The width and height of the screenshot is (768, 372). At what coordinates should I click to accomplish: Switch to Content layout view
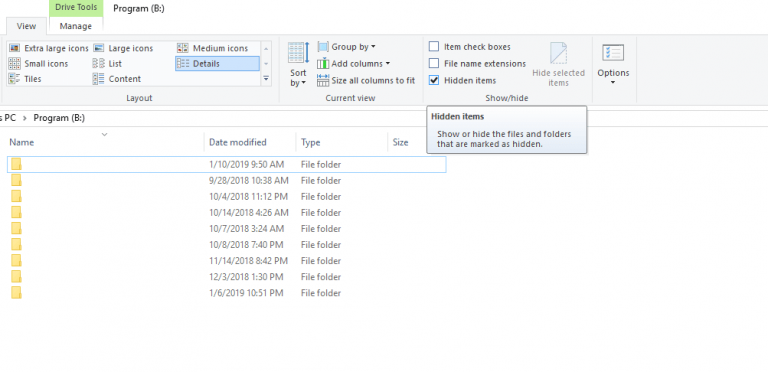point(117,79)
